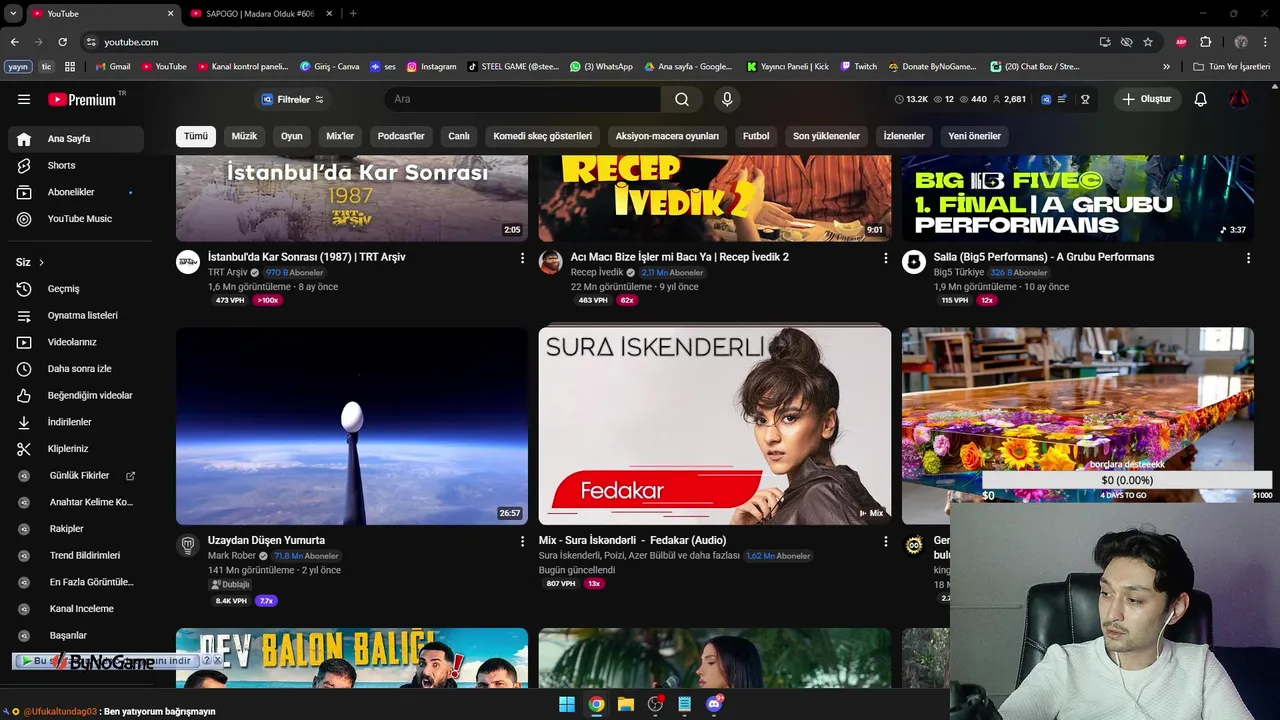Open Acı Macı Bize İşler mi title
Screen dimensions: 1280x720
click(x=680, y=257)
